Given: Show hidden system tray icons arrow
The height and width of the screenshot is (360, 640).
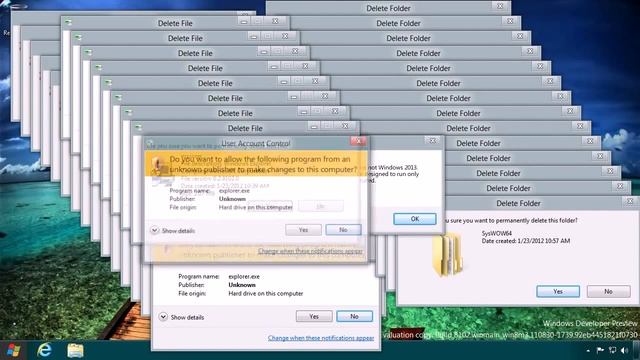Looking at the screenshot, I should (588, 351).
